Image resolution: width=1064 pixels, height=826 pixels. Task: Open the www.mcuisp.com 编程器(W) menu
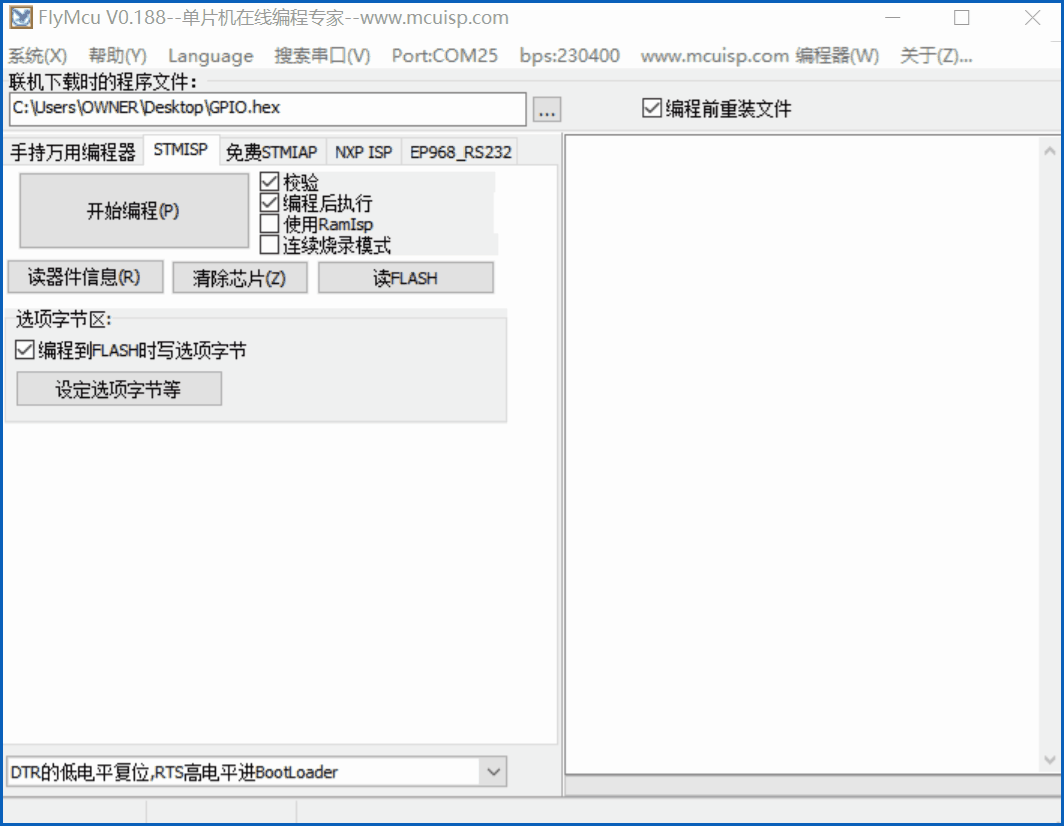point(760,56)
